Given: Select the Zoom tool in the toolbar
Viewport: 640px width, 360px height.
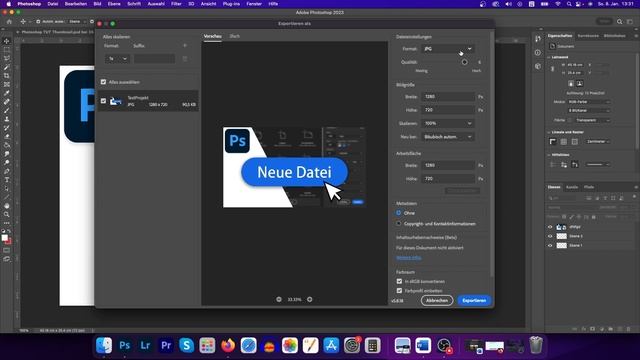Looking at the screenshot, I should coord(7,214).
